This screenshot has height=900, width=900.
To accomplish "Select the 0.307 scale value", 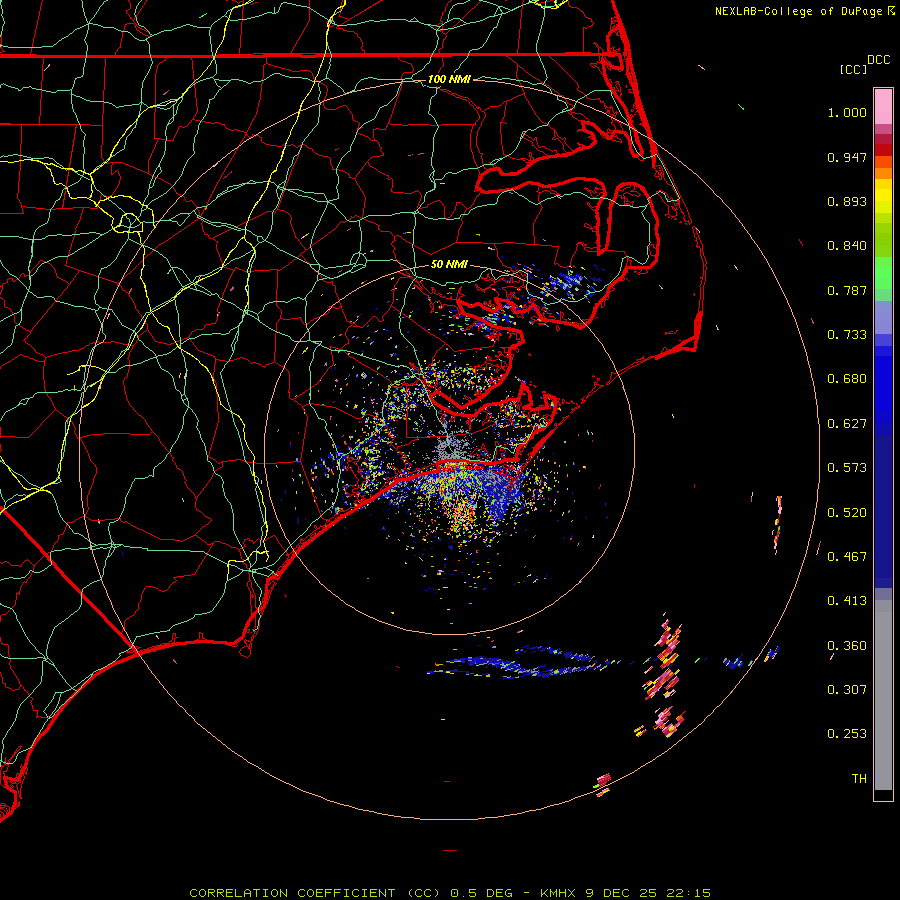I will (x=847, y=690).
